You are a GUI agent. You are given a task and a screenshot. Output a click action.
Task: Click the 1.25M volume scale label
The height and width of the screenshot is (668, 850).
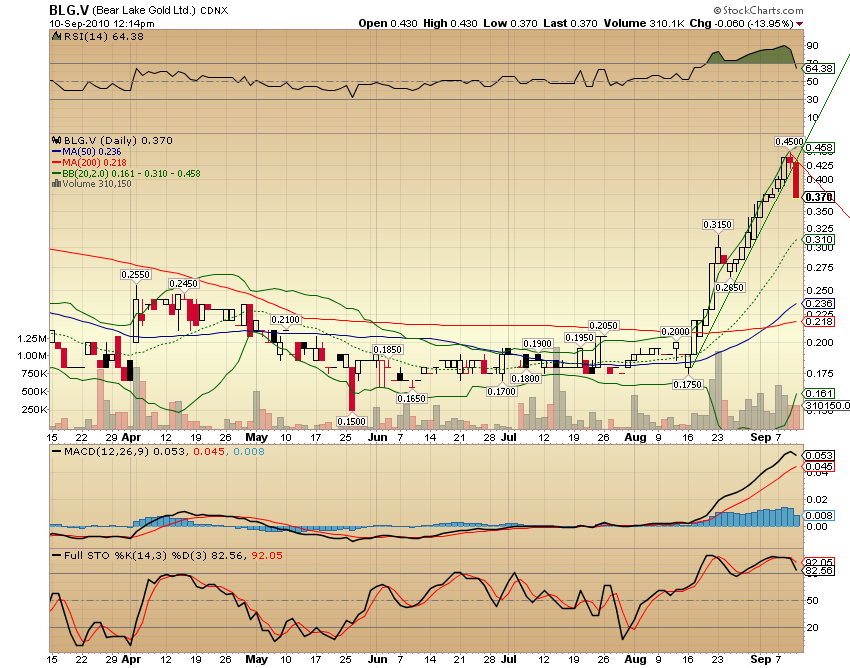point(32,339)
